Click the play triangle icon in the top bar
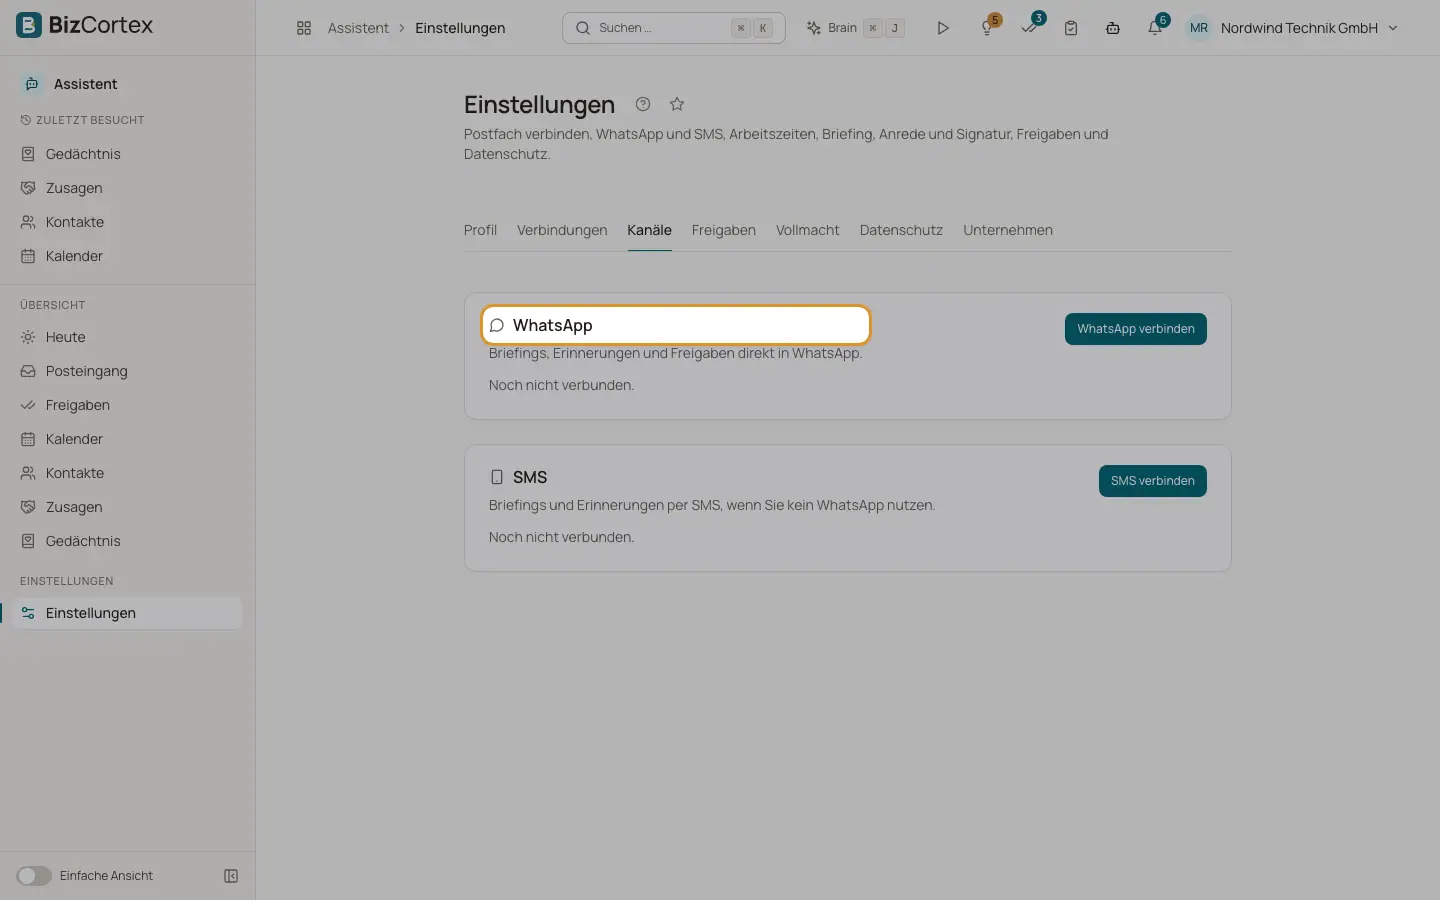1440x900 pixels. click(942, 28)
